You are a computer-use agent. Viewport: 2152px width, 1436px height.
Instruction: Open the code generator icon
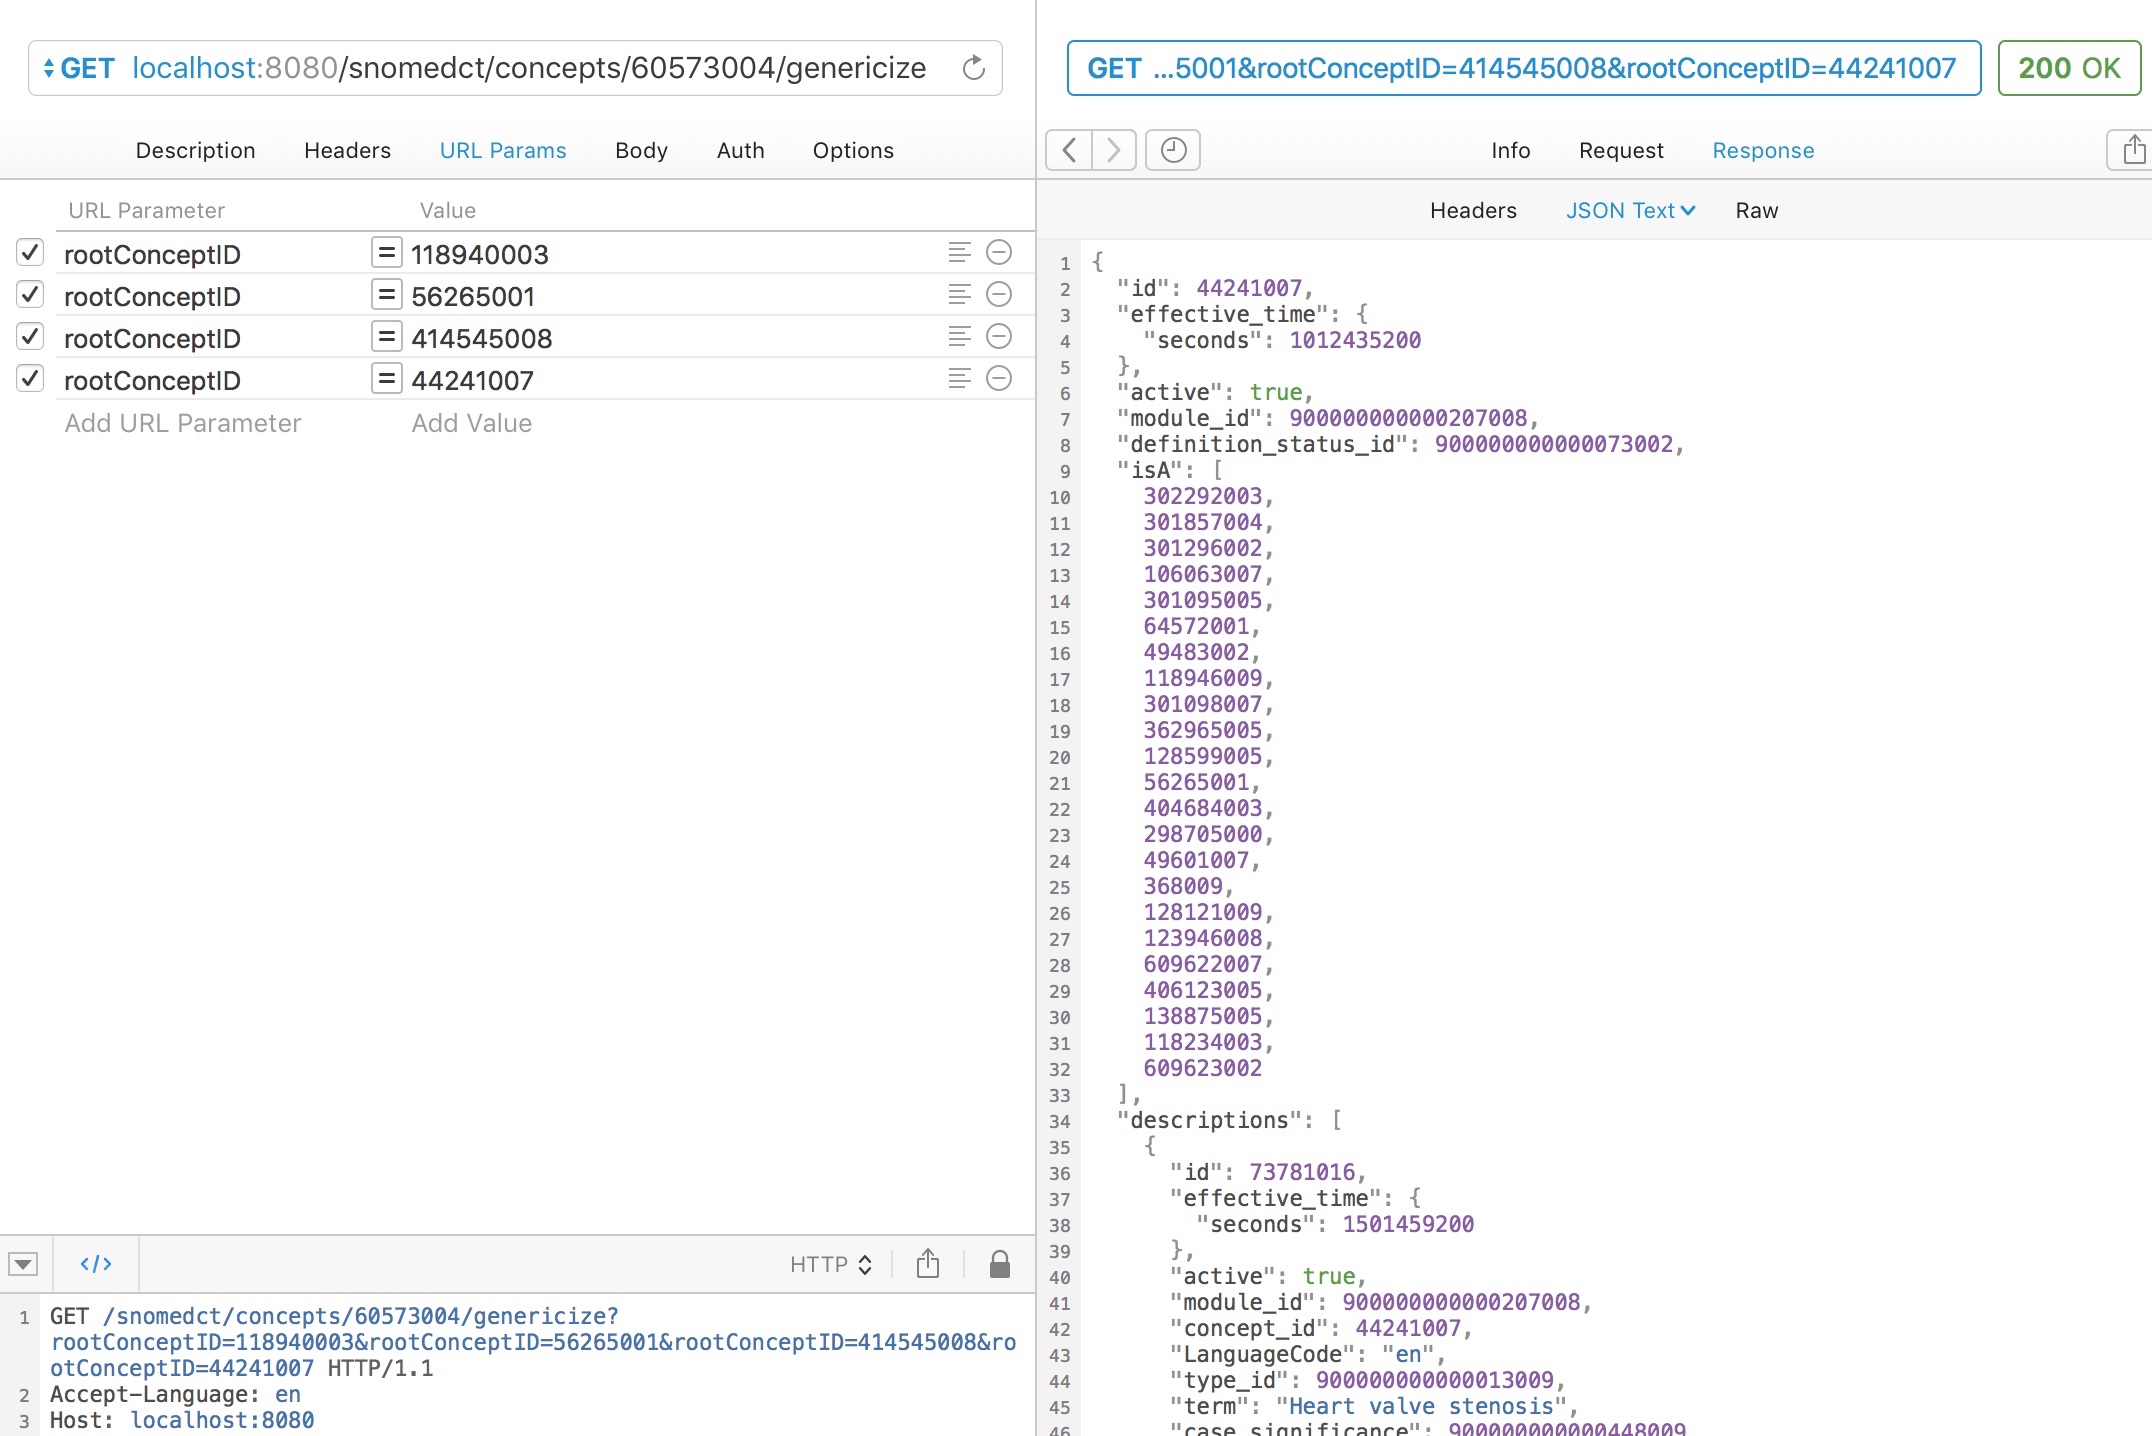(95, 1264)
